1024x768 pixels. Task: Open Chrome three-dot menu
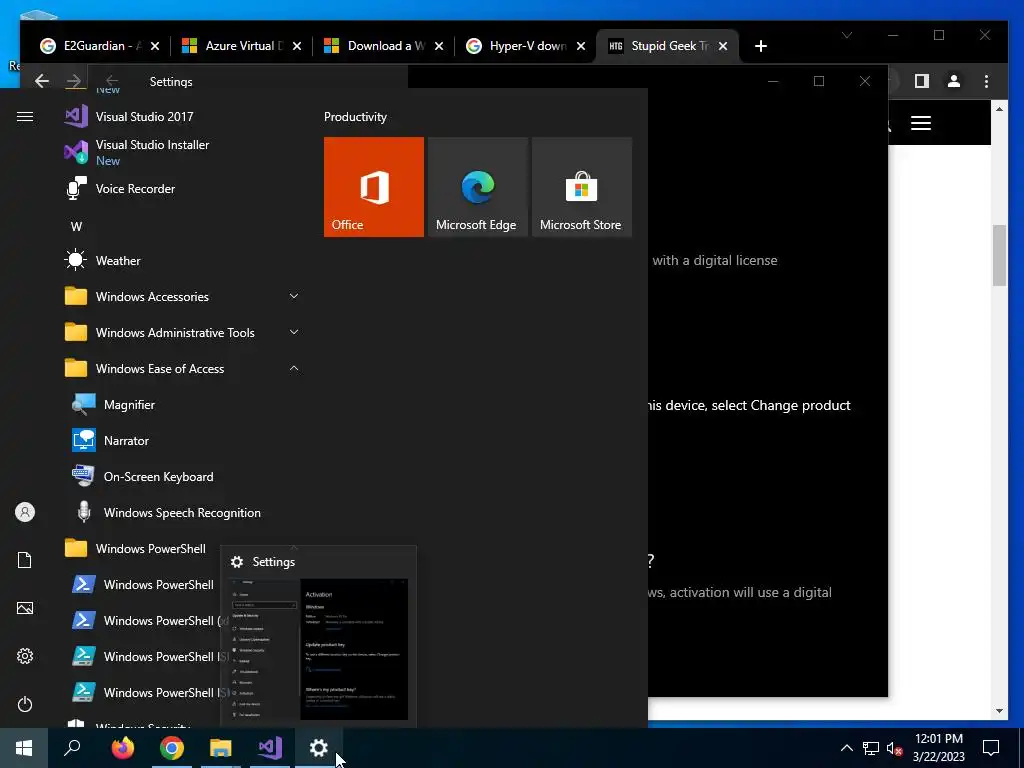click(986, 81)
